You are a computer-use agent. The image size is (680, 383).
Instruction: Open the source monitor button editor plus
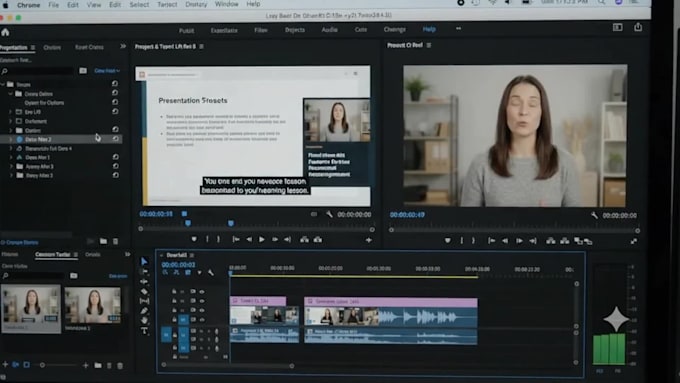click(x=368, y=240)
